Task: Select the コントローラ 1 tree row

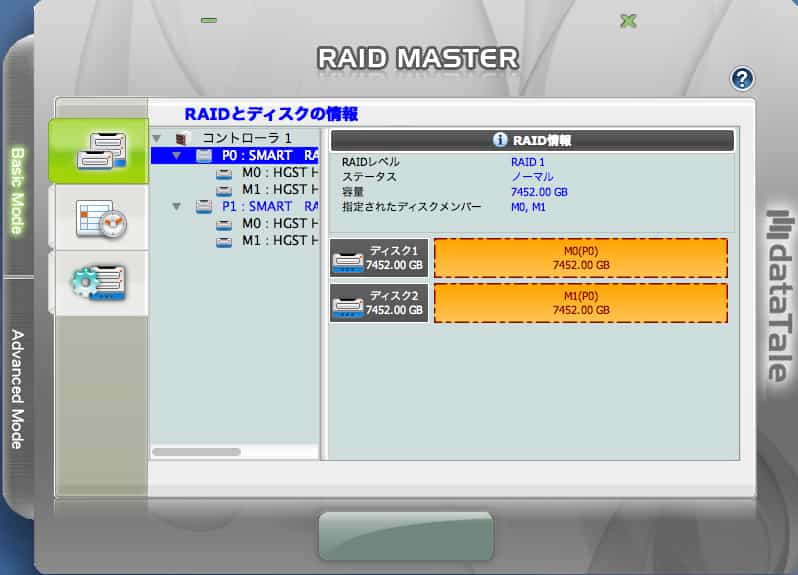Action: tap(235, 138)
